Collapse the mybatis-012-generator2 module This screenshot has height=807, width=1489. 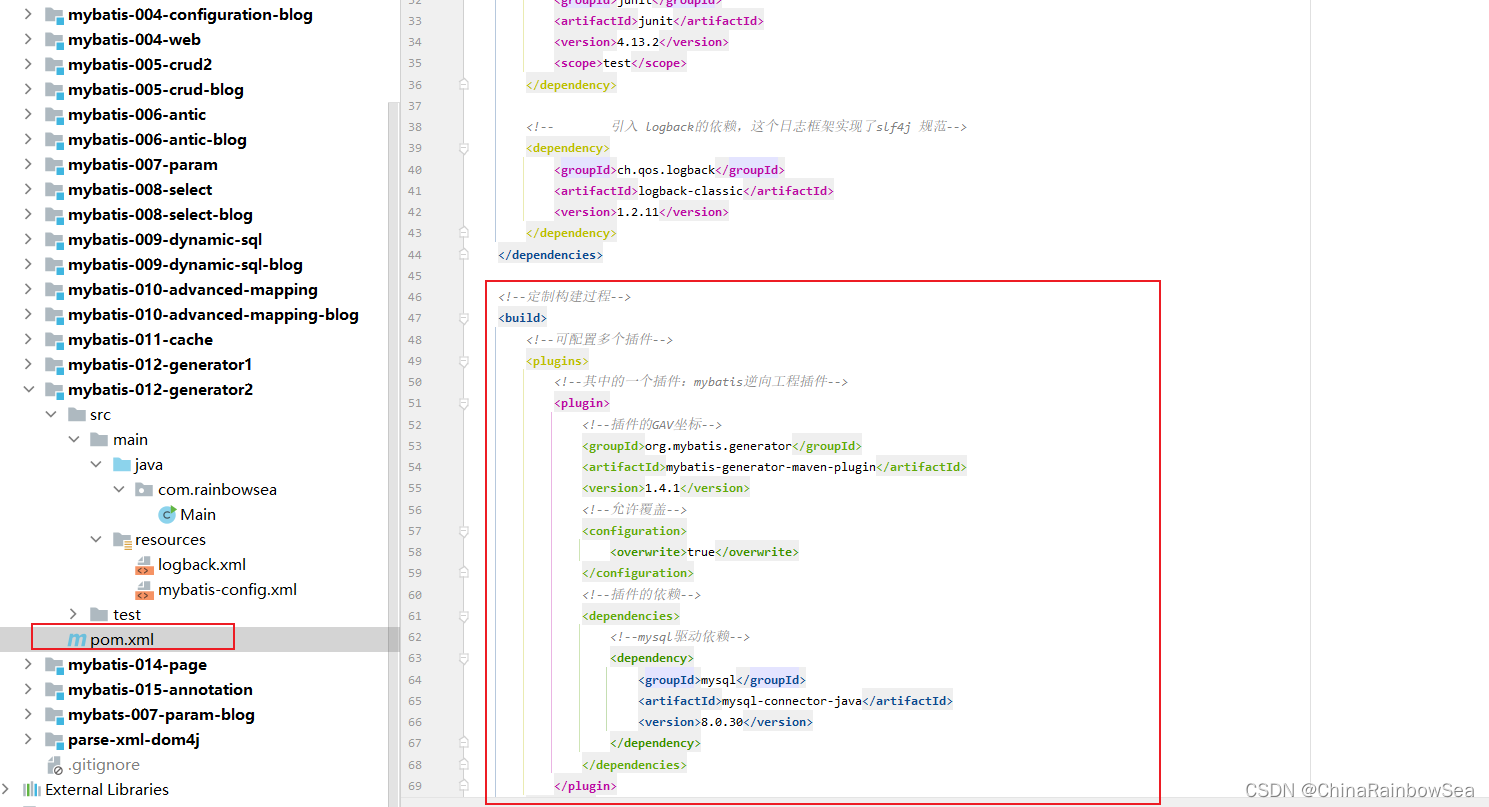(x=28, y=390)
